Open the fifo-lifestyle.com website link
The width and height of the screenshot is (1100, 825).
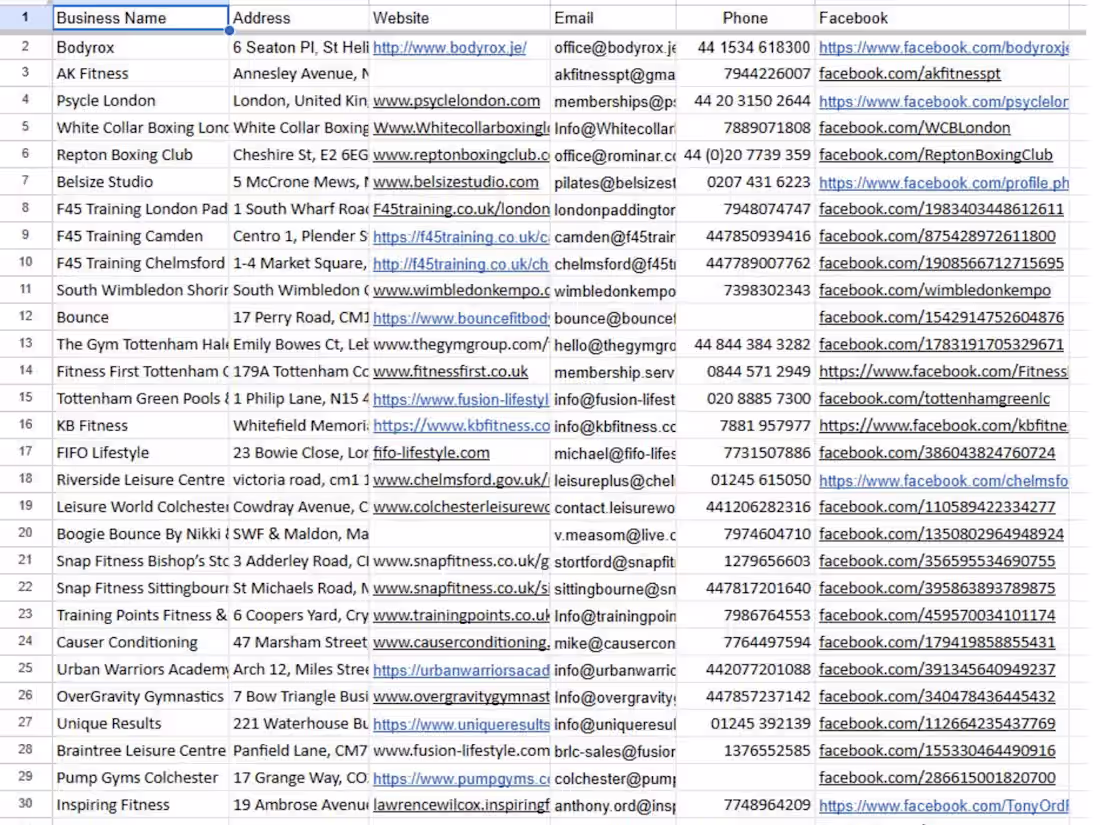coord(428,452)
